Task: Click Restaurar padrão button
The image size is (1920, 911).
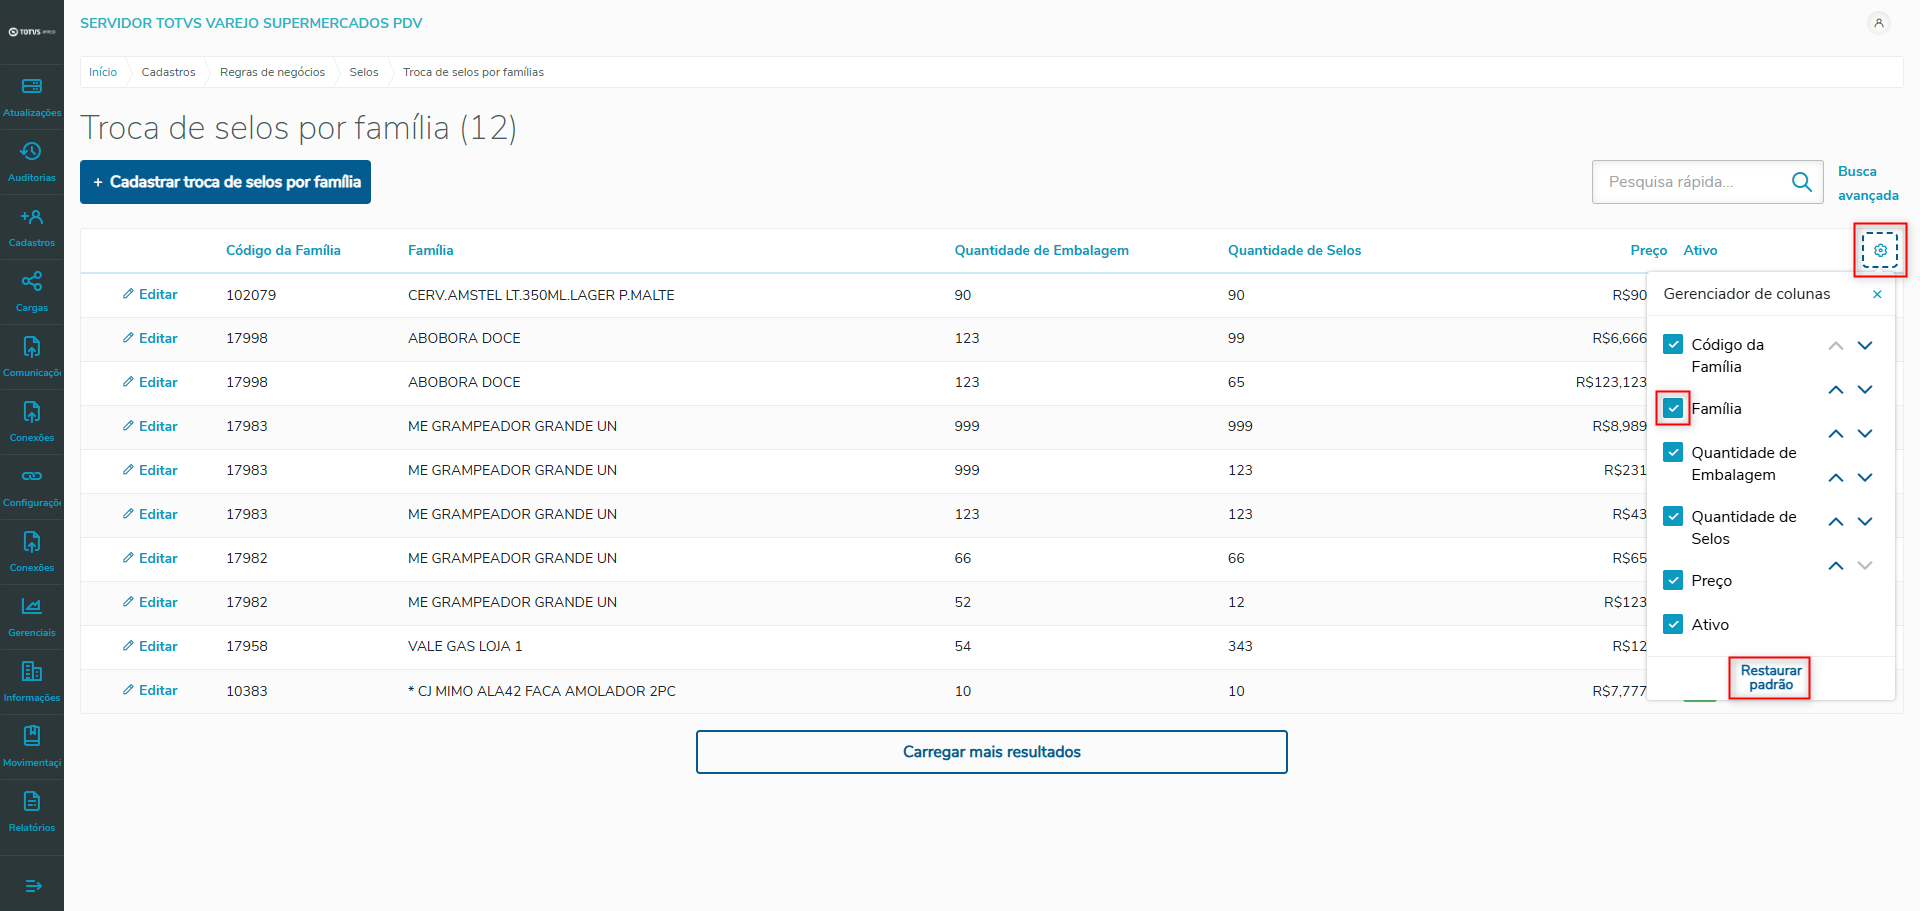Action: [x=1770, y=678]
